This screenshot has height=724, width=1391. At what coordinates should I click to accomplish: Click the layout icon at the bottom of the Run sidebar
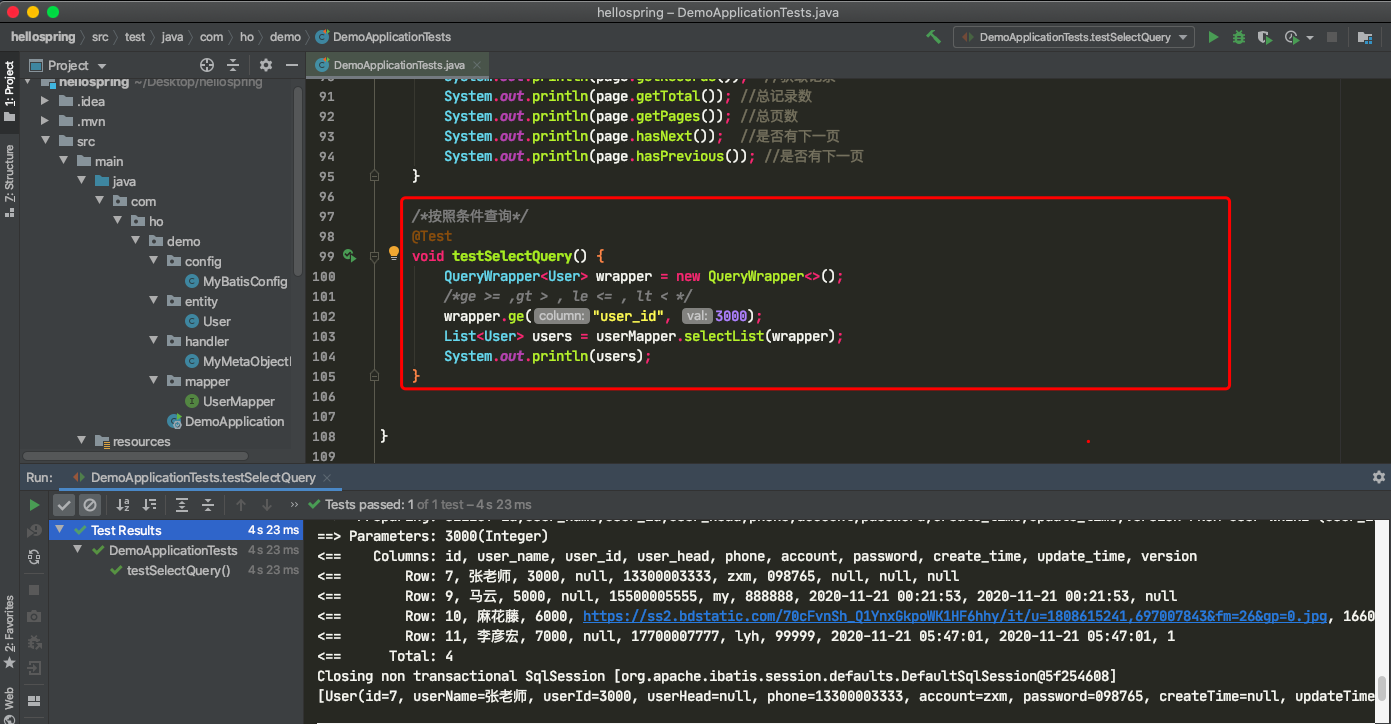[x=34, y=700]
